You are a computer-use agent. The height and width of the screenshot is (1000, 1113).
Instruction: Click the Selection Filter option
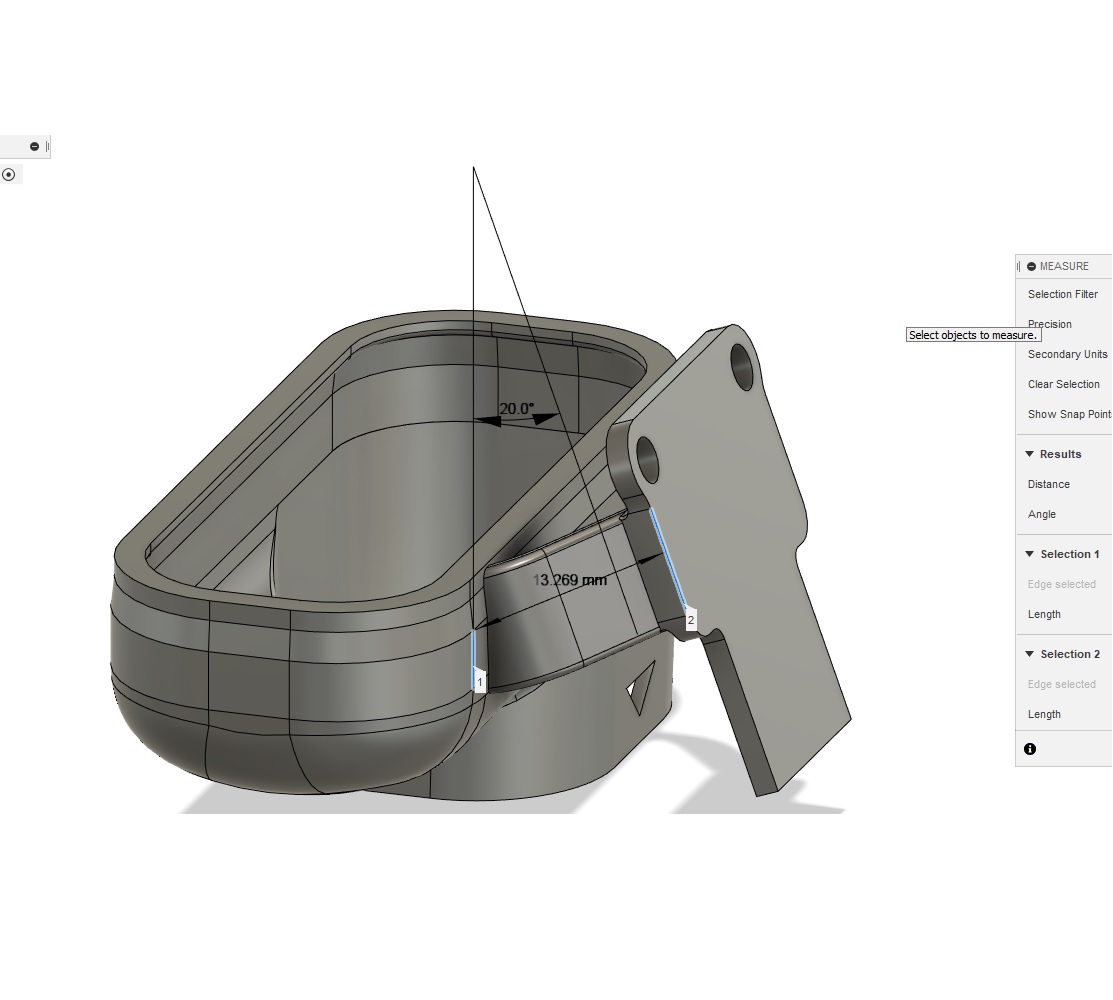click(1062, 294)
